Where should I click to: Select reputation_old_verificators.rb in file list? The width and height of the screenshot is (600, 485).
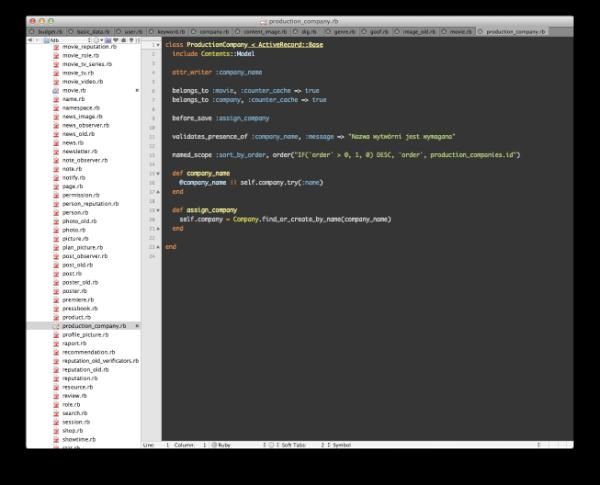(99, 360)
